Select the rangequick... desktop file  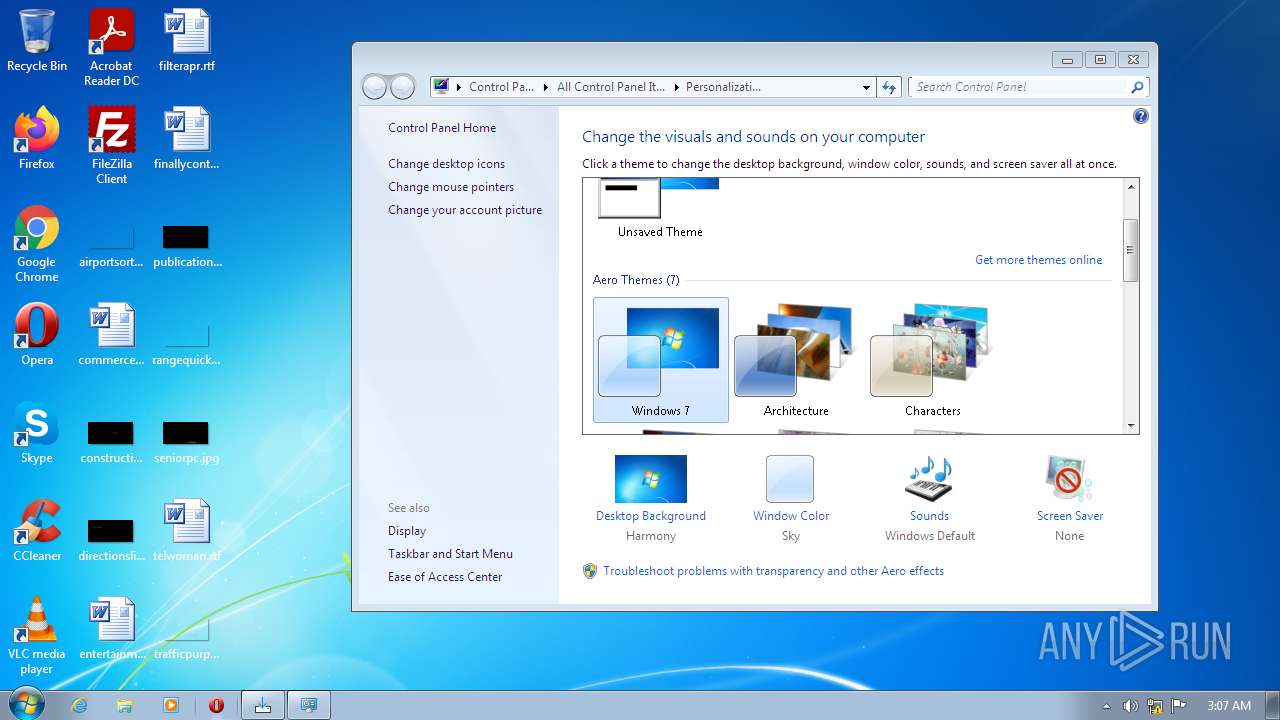coord(187,346)
